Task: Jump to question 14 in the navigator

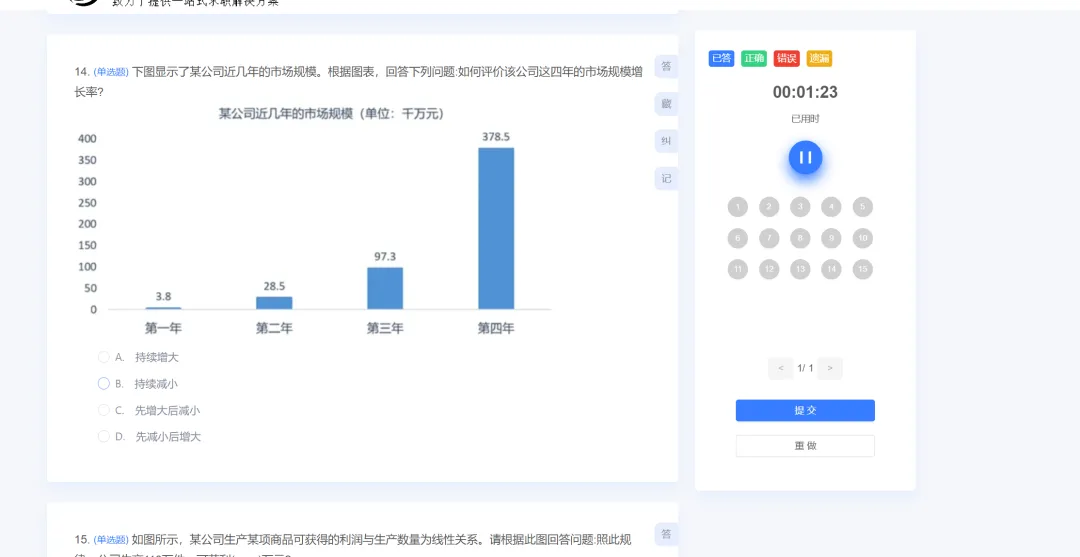Action: [831, 269]
